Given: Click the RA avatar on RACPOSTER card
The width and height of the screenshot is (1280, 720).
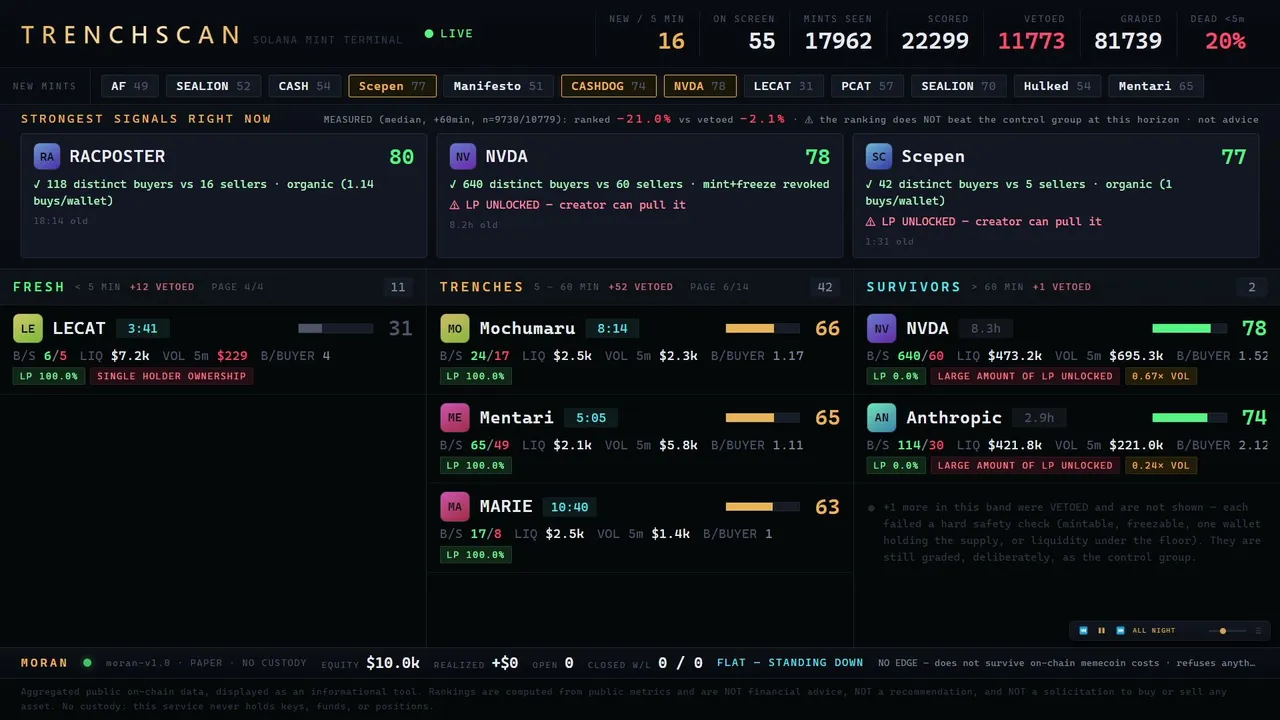Looking at the screenshot, I should pyautogui.click(x=47, y=157).
